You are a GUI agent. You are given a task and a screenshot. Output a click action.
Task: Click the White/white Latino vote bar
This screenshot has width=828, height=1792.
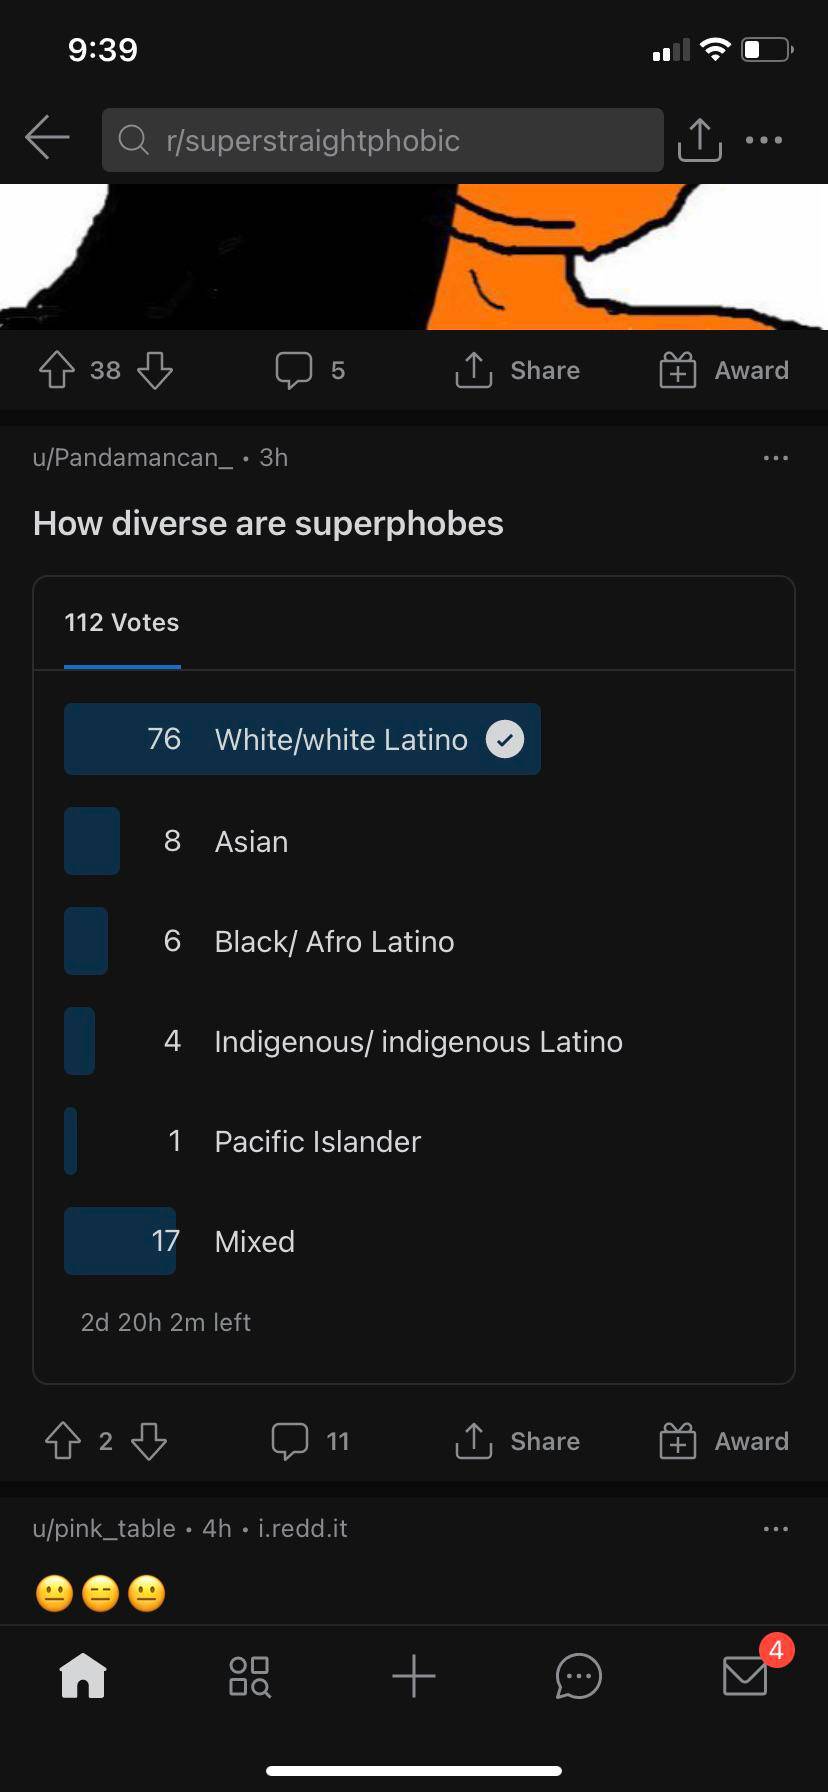click(302, 739)
